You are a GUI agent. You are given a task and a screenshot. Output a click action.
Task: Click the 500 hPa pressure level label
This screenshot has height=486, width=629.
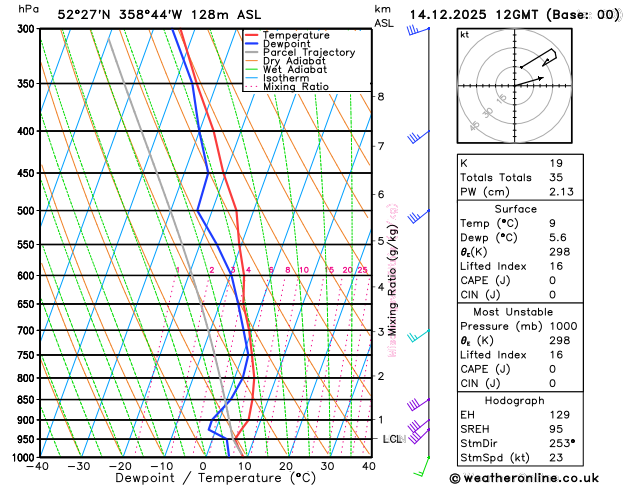click(27, 211)
